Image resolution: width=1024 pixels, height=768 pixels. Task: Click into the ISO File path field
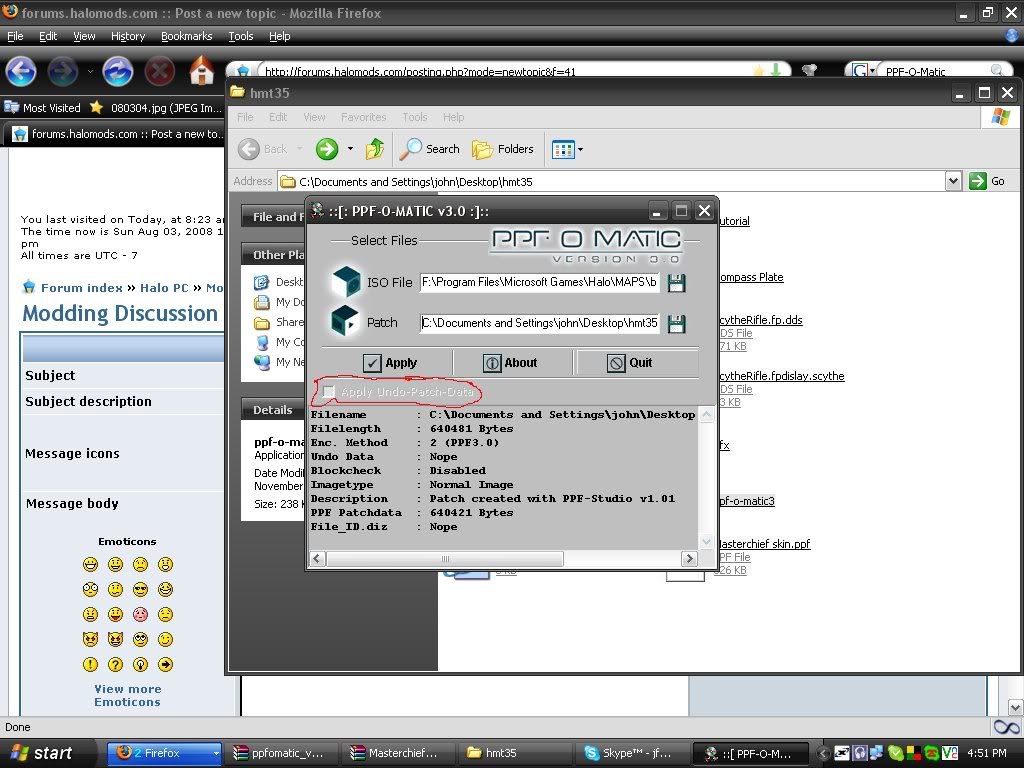(539, 282)
